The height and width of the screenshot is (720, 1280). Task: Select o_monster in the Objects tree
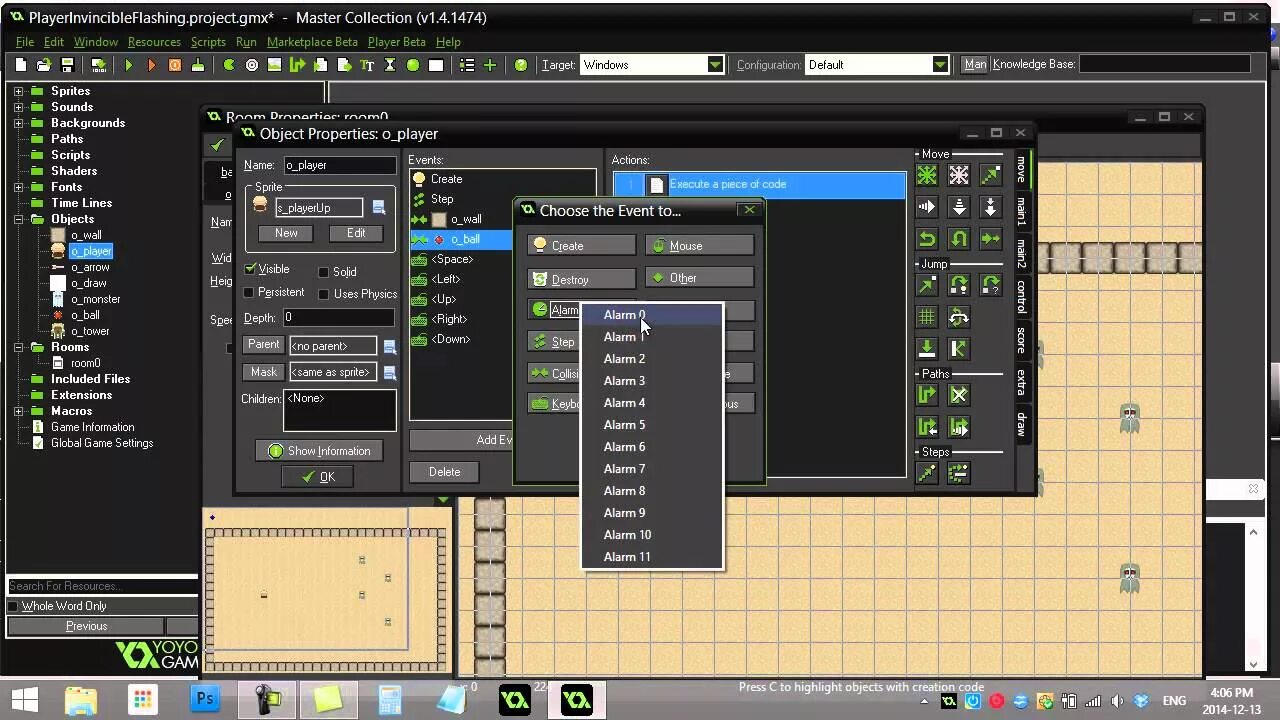click(x=95, y=299)
